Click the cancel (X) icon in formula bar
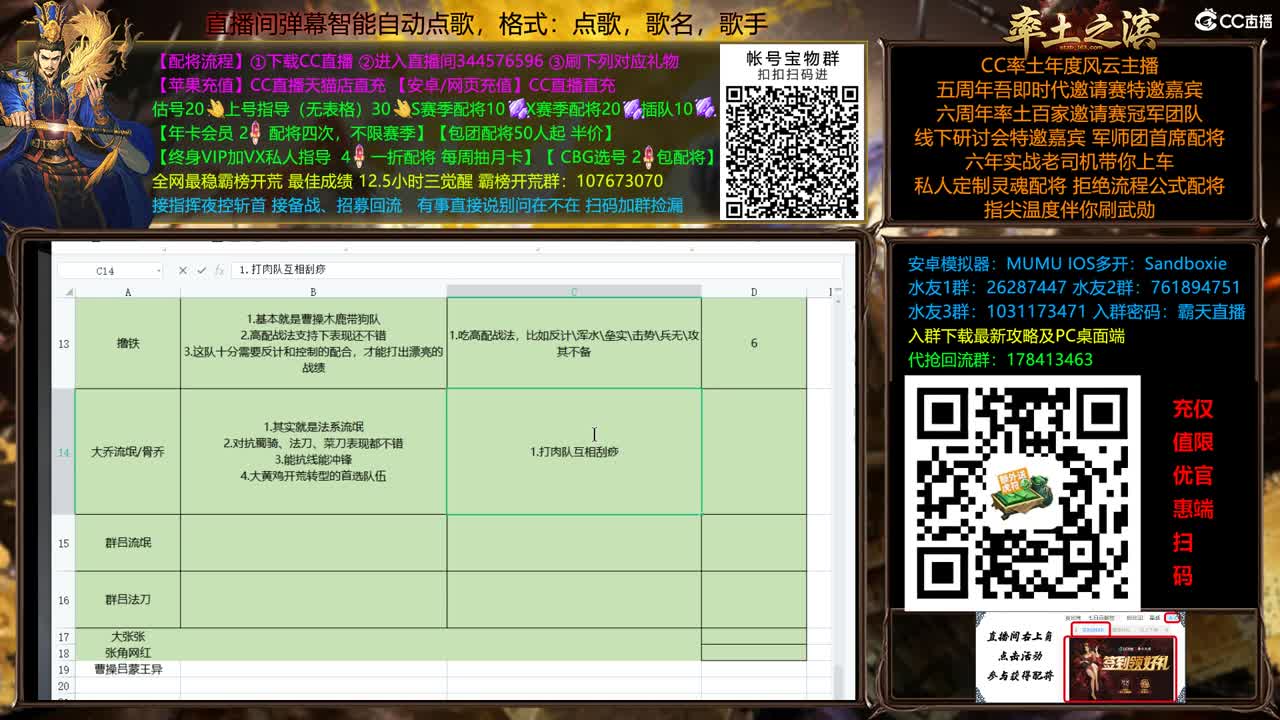The width and height of the screenshot is (1280, 720). pos(182,270)
